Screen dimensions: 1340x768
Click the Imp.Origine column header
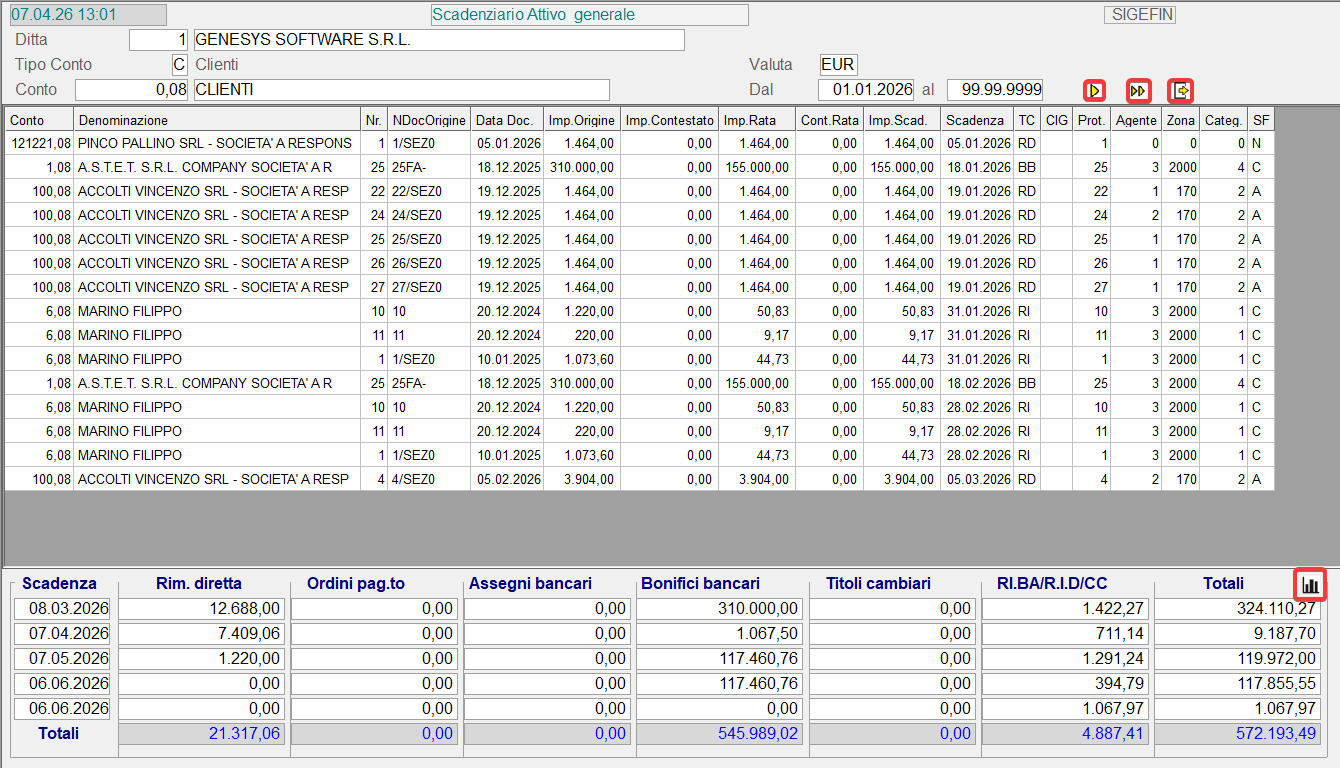pos(582,120)
